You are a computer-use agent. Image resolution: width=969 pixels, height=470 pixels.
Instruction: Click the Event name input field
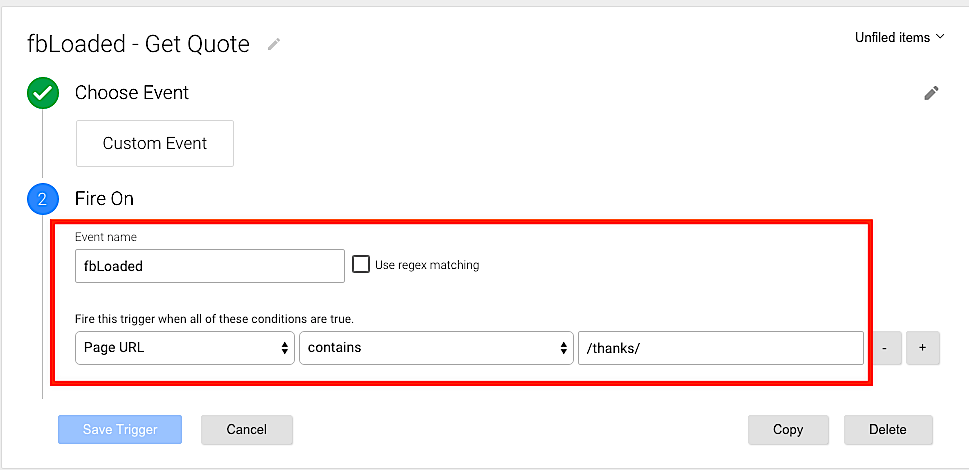click(210, 267)
